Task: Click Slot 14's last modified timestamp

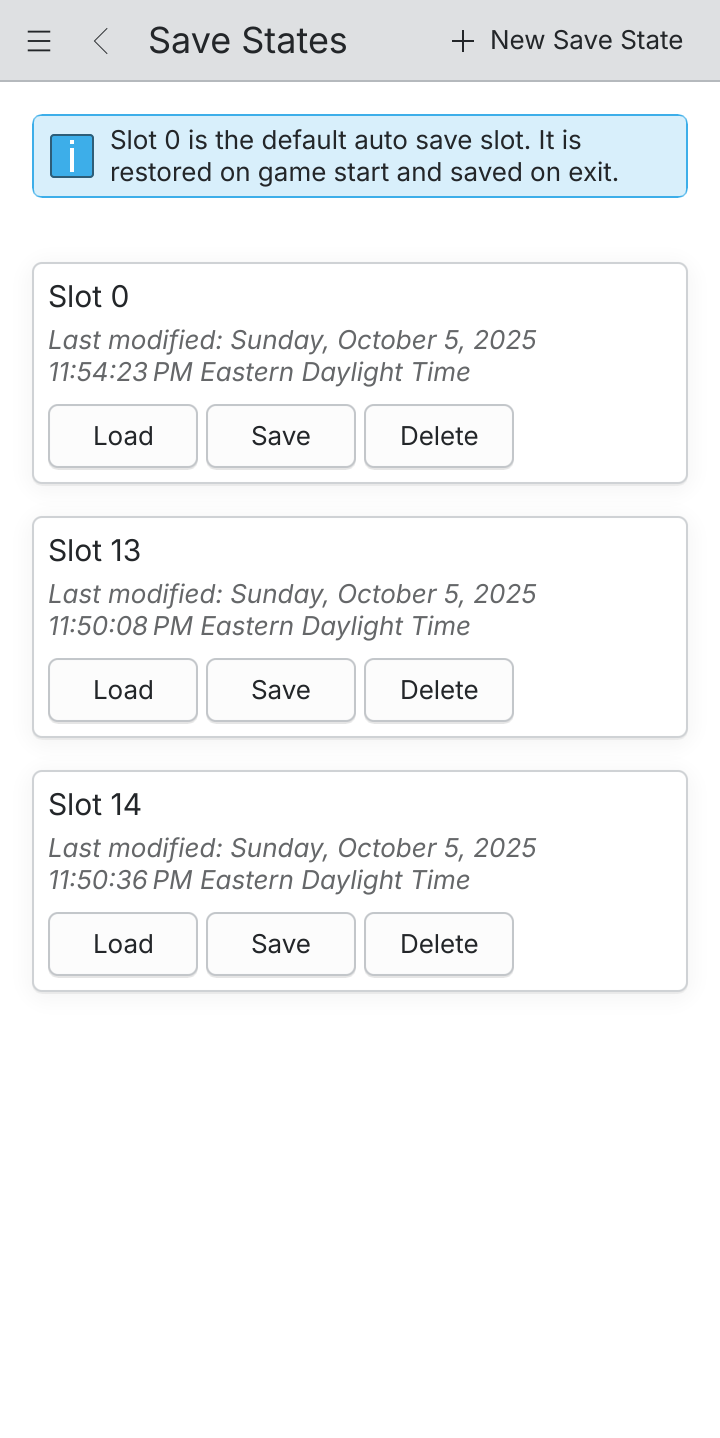Action: pyautogui.click(x=292, y=864)
